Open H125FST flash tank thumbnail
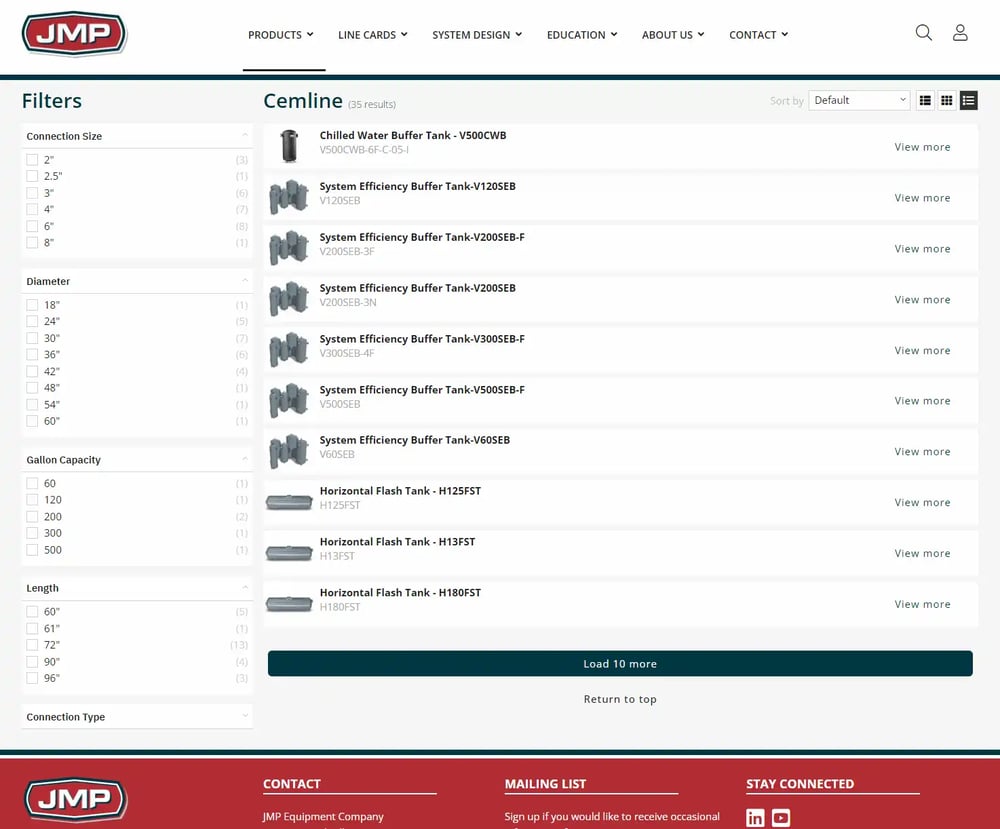The height and width of the screenshot is (829, 1000). (x=289, y=503)
